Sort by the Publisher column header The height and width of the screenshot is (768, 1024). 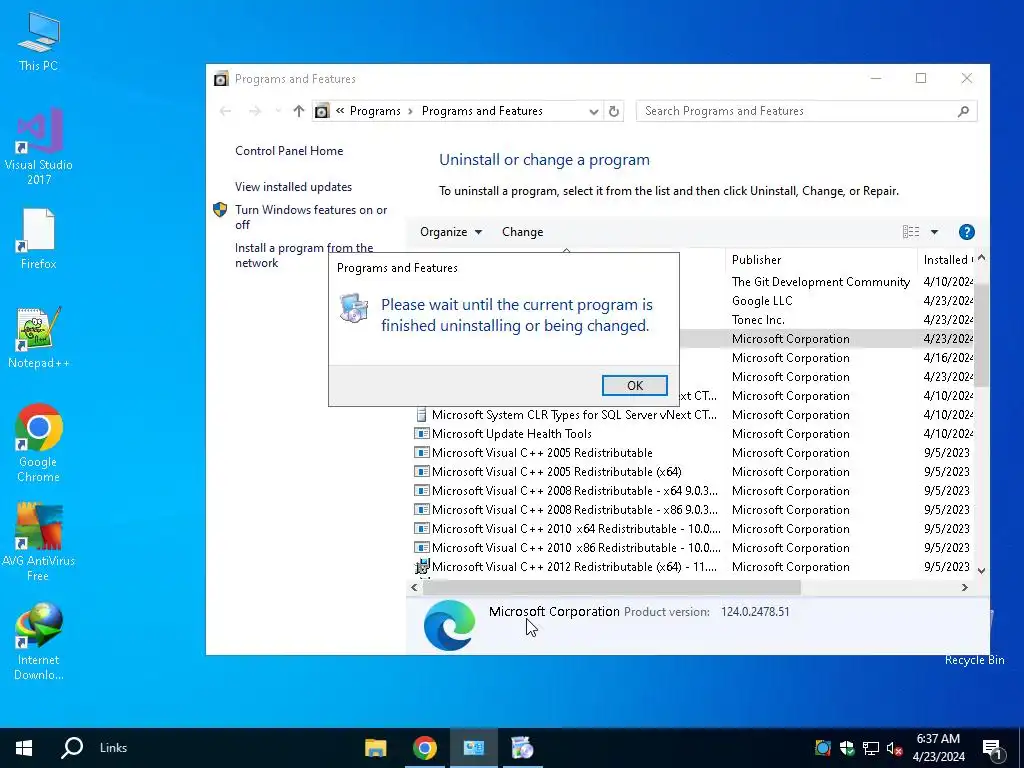coord(820,260)
